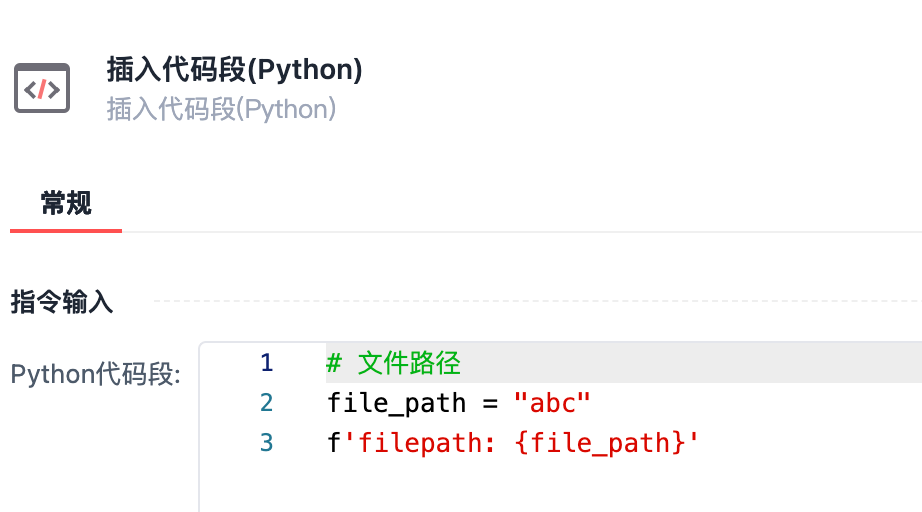Click the 指令输入 section header
This screenshot has height=512, width=922.
[x=62, y=302]
